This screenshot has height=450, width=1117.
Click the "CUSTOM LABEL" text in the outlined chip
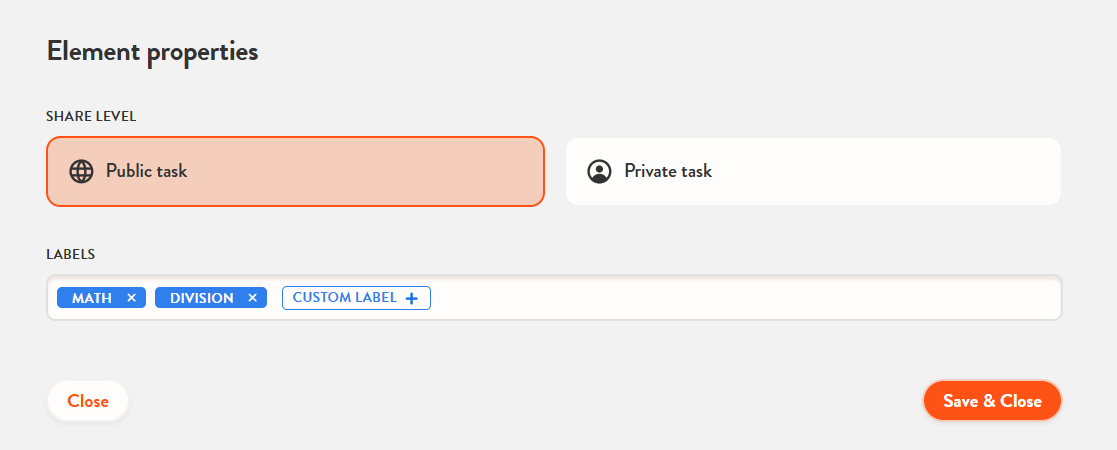[344, 298]
